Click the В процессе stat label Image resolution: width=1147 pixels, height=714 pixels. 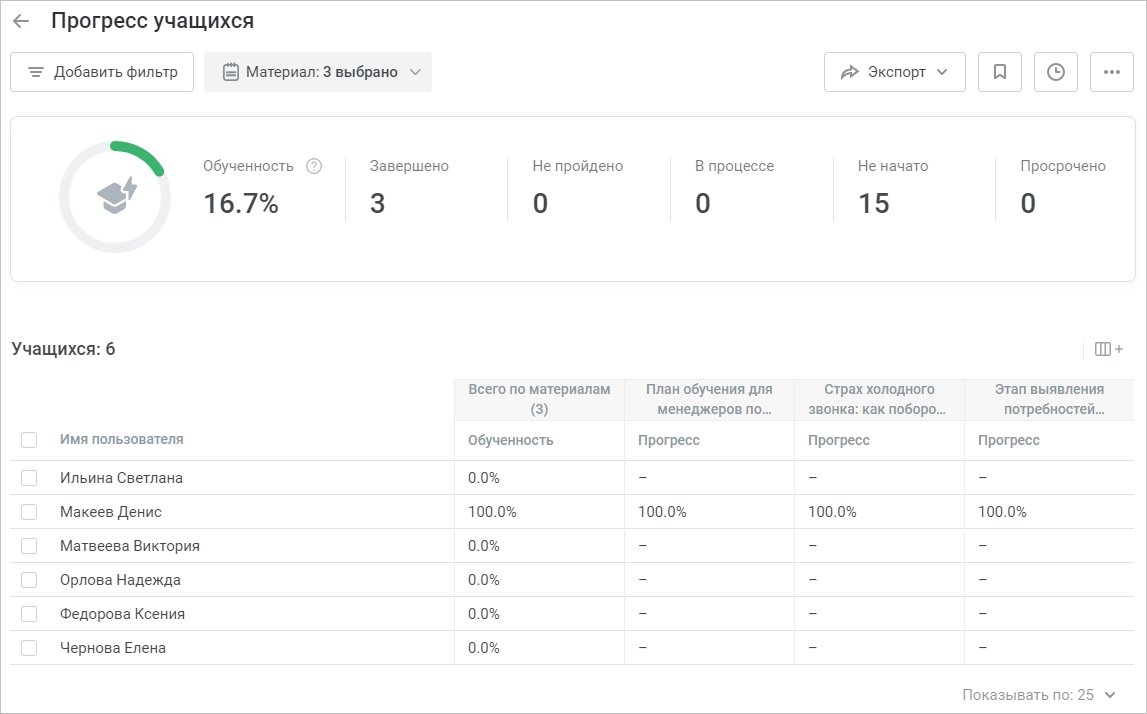click(734, 166)
